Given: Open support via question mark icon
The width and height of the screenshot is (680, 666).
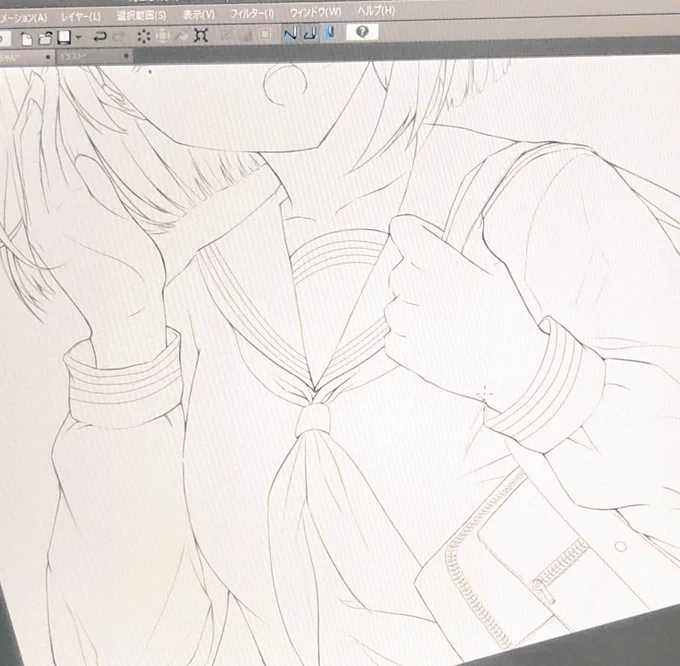Looking at the screenshot, I should click(362, 32).
